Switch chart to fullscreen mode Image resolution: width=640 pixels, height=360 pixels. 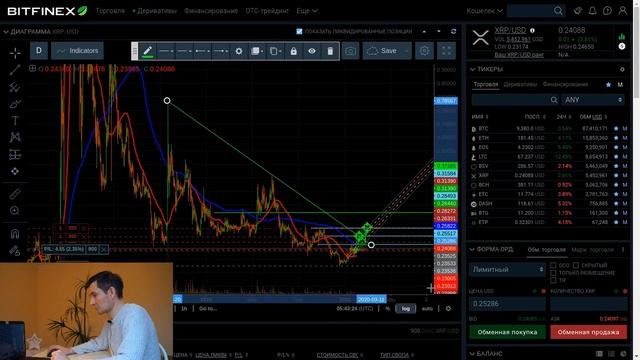[x=447, y=51]
